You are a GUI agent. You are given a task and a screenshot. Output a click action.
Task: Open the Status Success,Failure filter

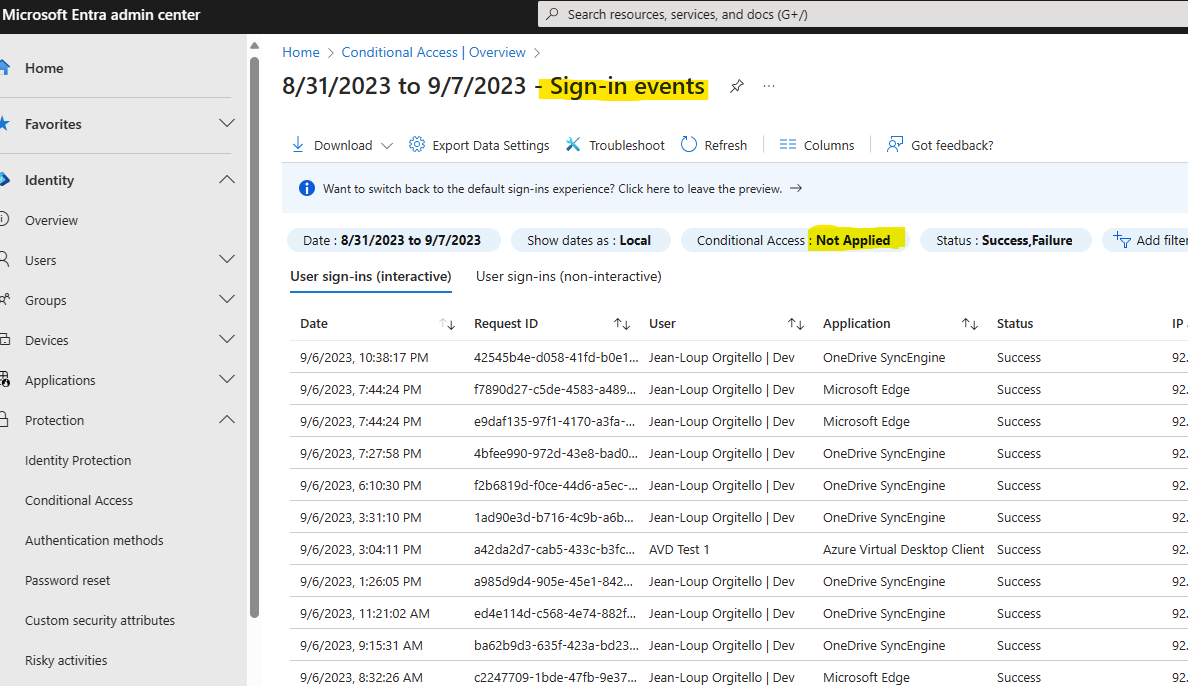1005,240
